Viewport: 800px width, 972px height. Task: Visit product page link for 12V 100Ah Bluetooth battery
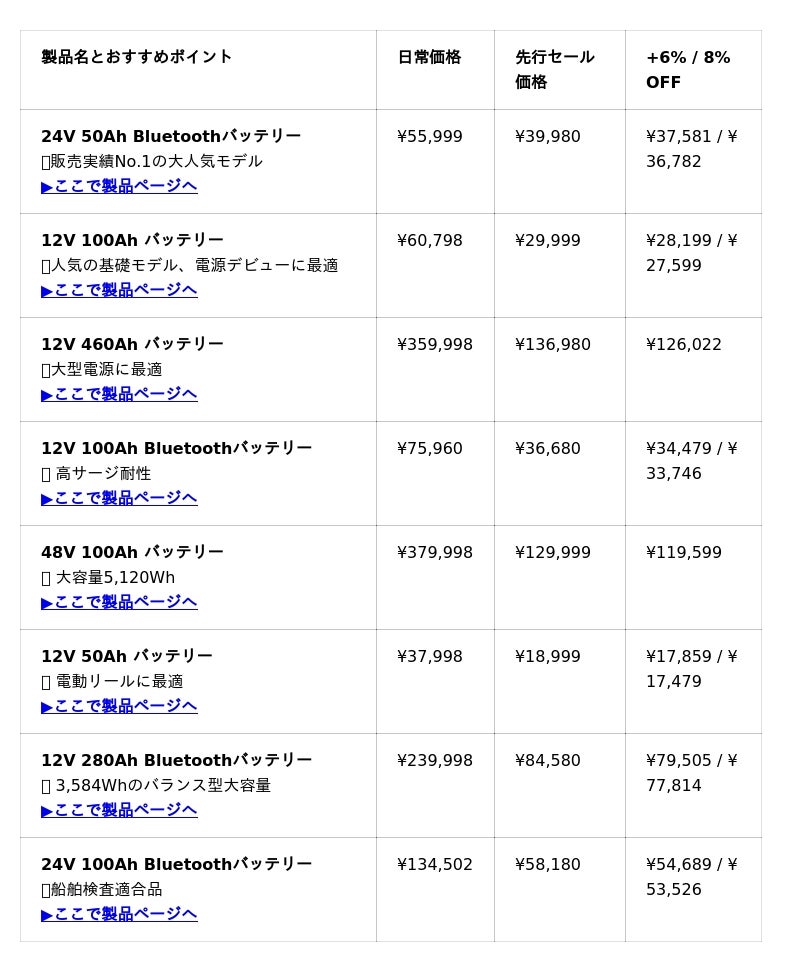click(x=119, y=498)
